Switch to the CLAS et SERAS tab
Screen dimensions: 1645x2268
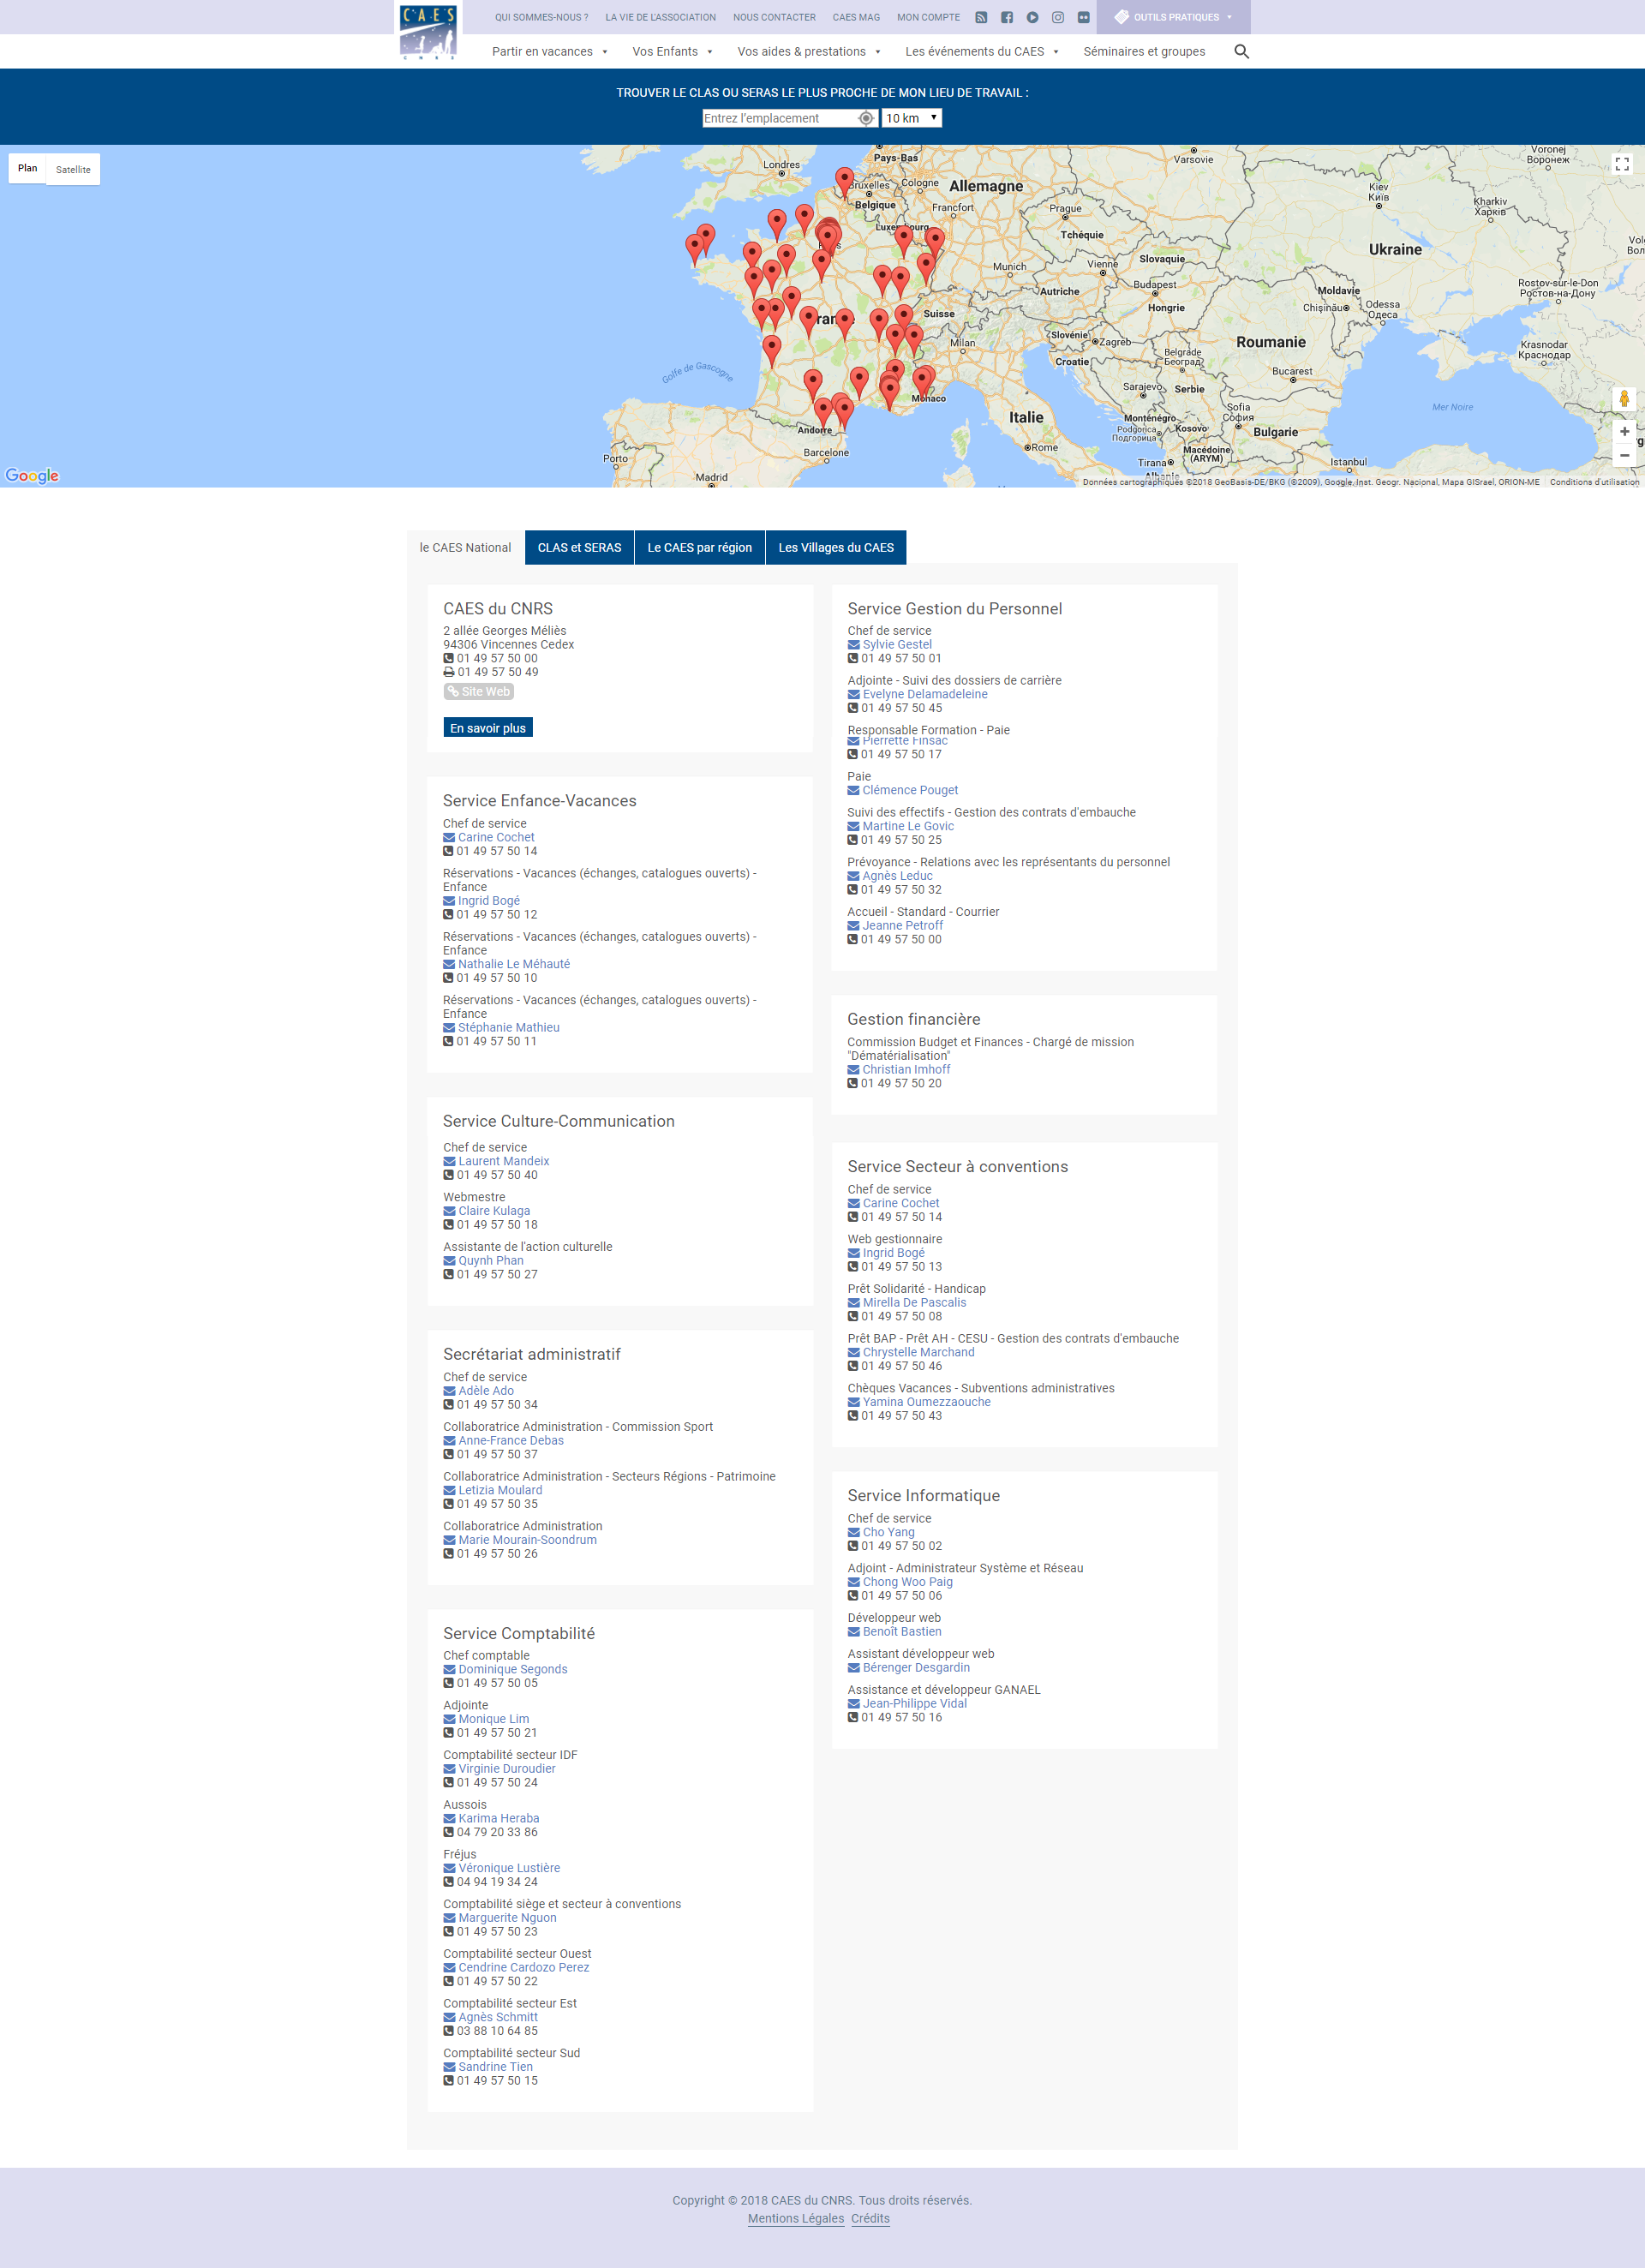[579, 547]
